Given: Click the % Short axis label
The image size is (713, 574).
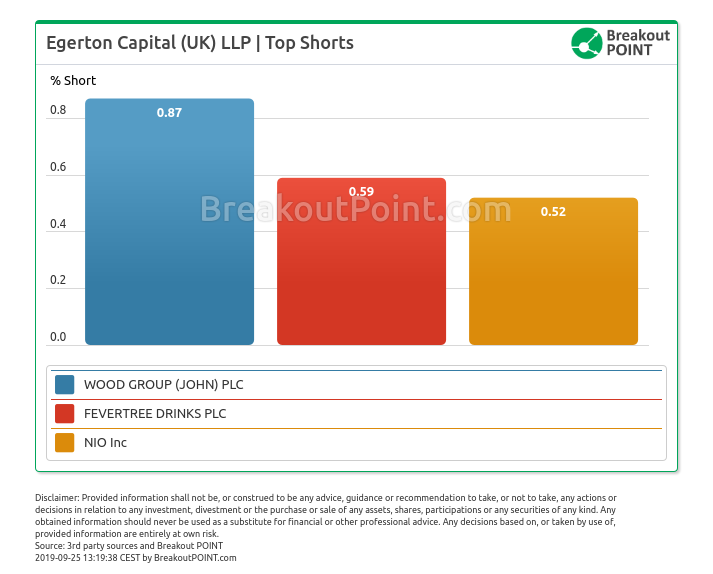Looking at the screenshot, I should [73, 81].
